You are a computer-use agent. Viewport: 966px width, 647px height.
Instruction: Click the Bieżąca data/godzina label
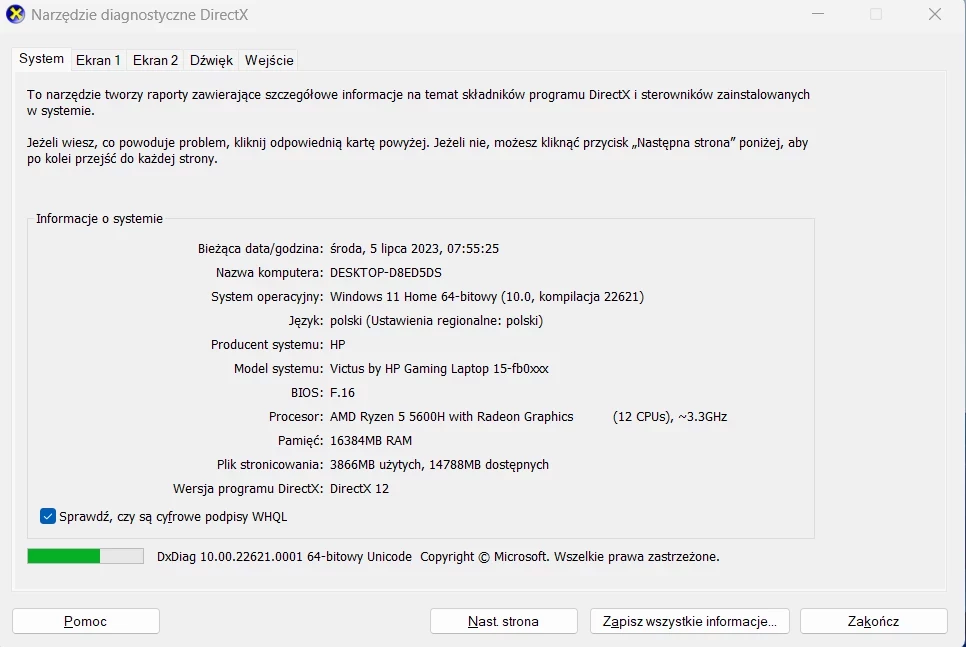(260, 248)
